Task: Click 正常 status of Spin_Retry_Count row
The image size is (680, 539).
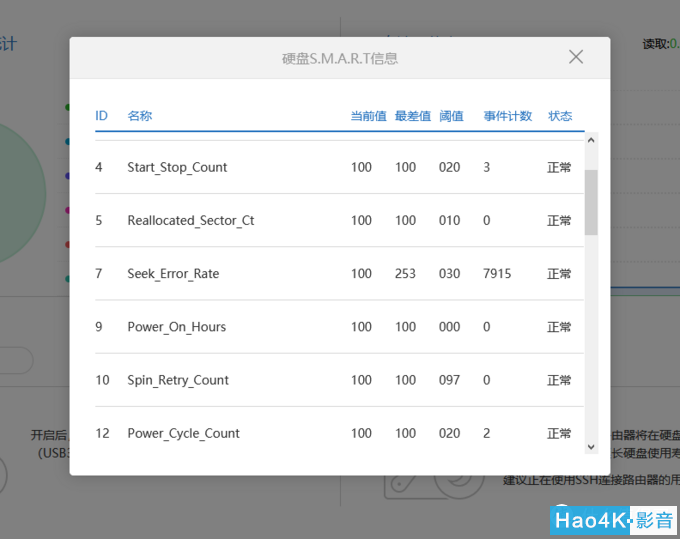Action: click(559, 380)
